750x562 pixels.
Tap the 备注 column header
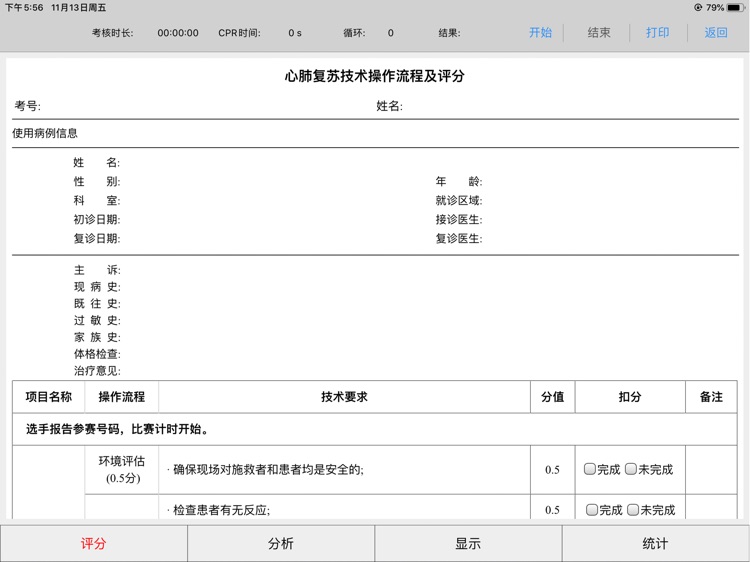pos(711,397)
